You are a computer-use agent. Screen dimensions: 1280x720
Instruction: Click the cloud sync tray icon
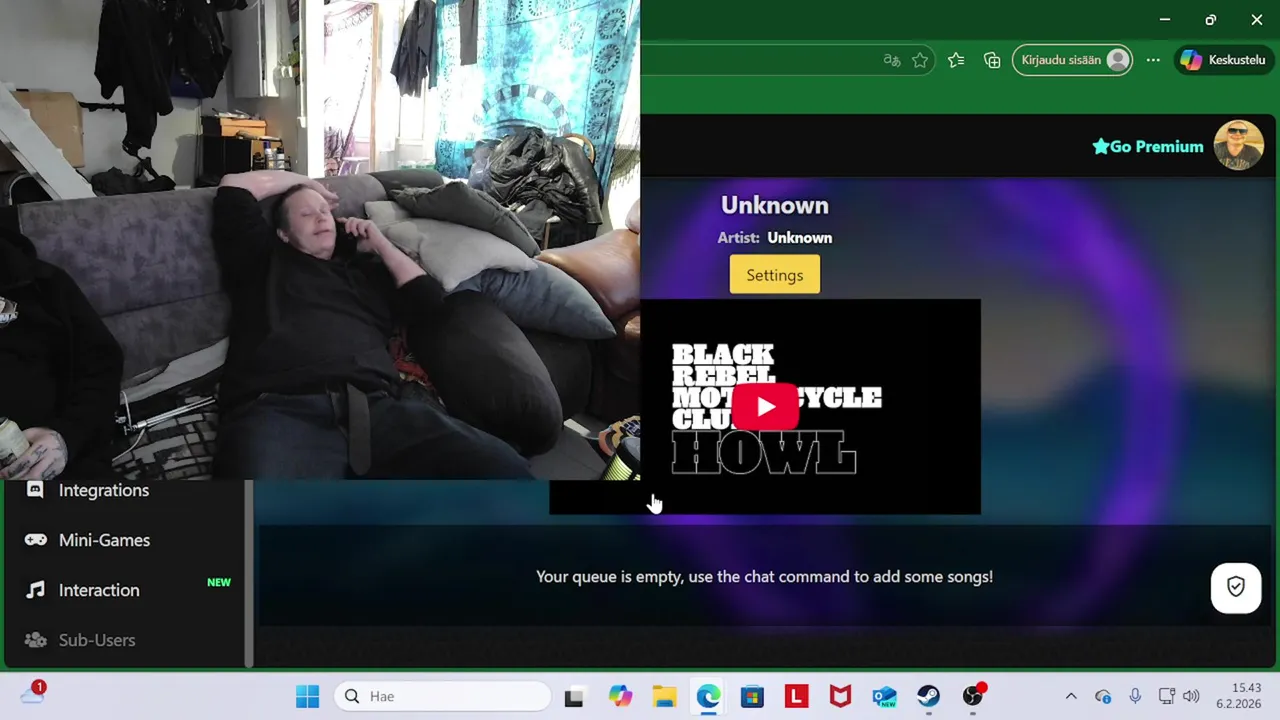click(x=1103, y=696)
